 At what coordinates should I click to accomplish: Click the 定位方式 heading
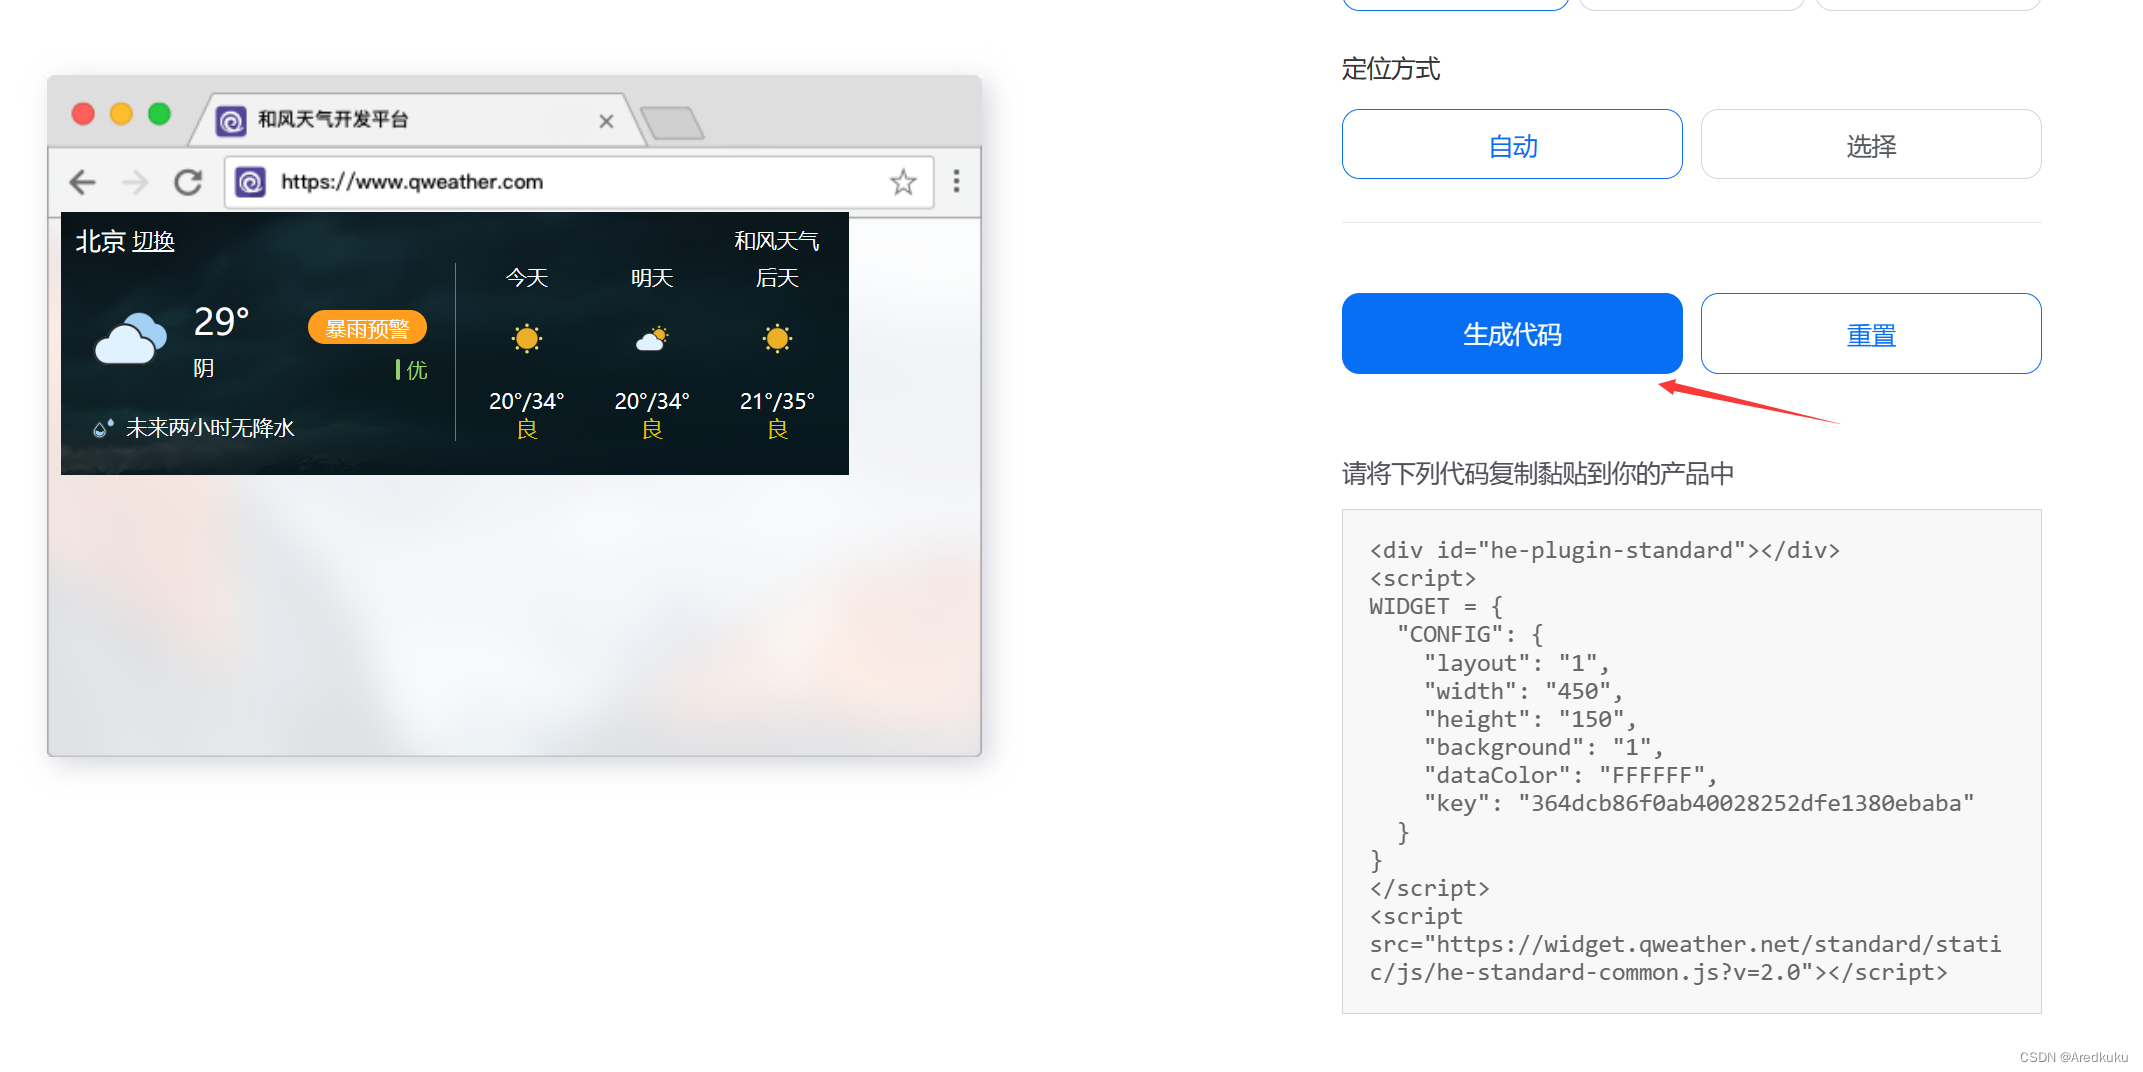click(x=1391, y=69)
